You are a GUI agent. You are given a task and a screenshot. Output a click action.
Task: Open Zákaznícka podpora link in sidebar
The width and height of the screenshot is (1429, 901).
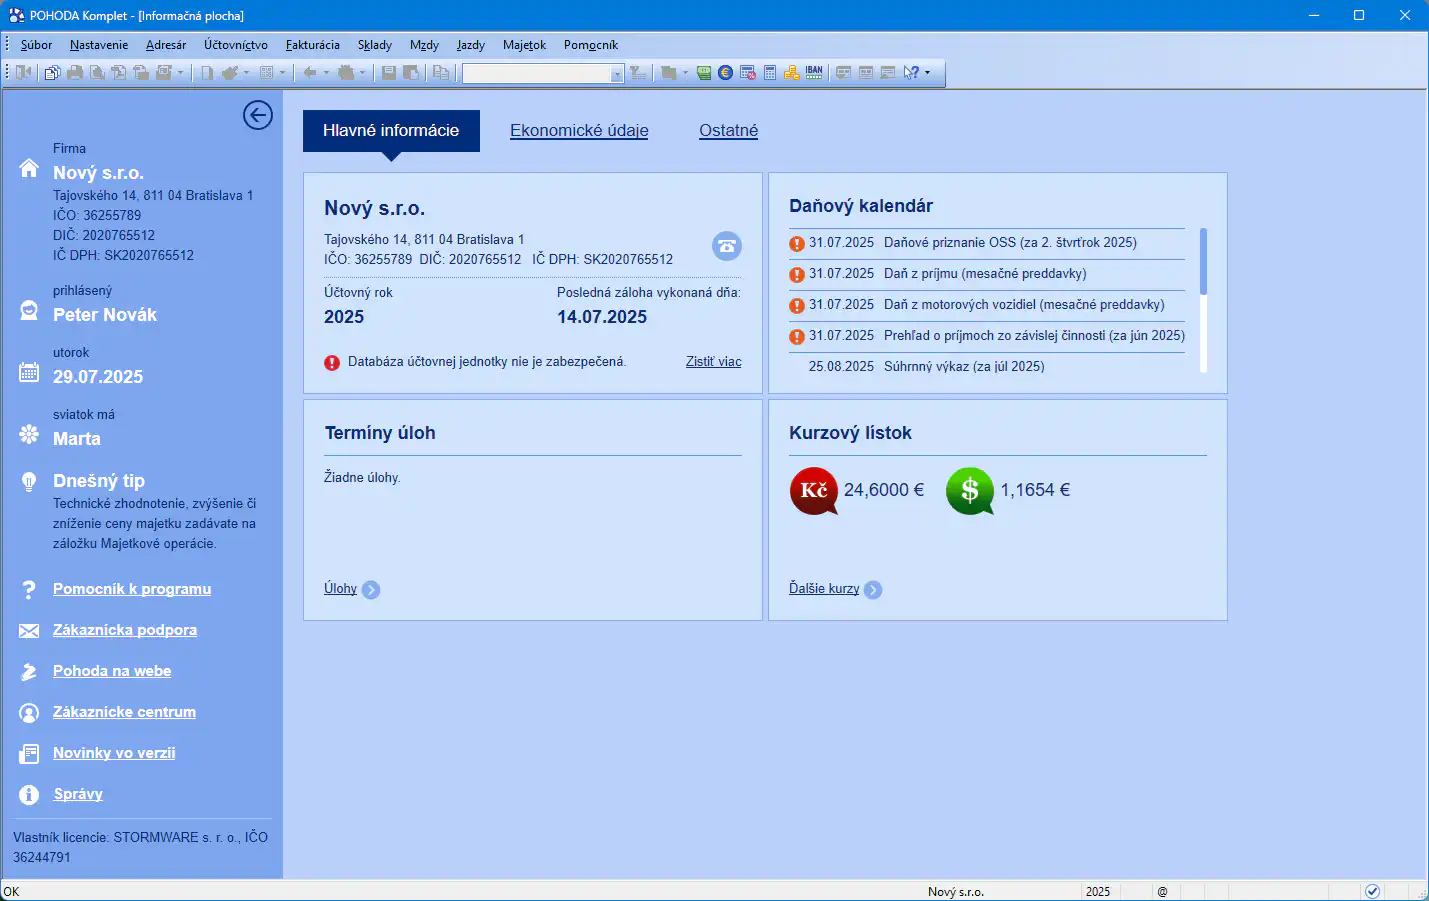(124, 630)
